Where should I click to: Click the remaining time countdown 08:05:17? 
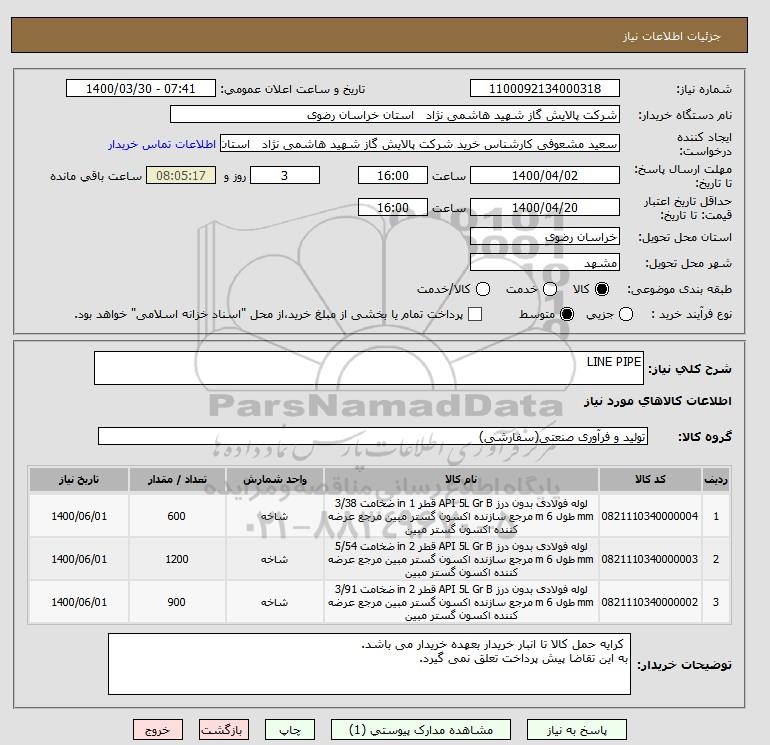point(181,175)
